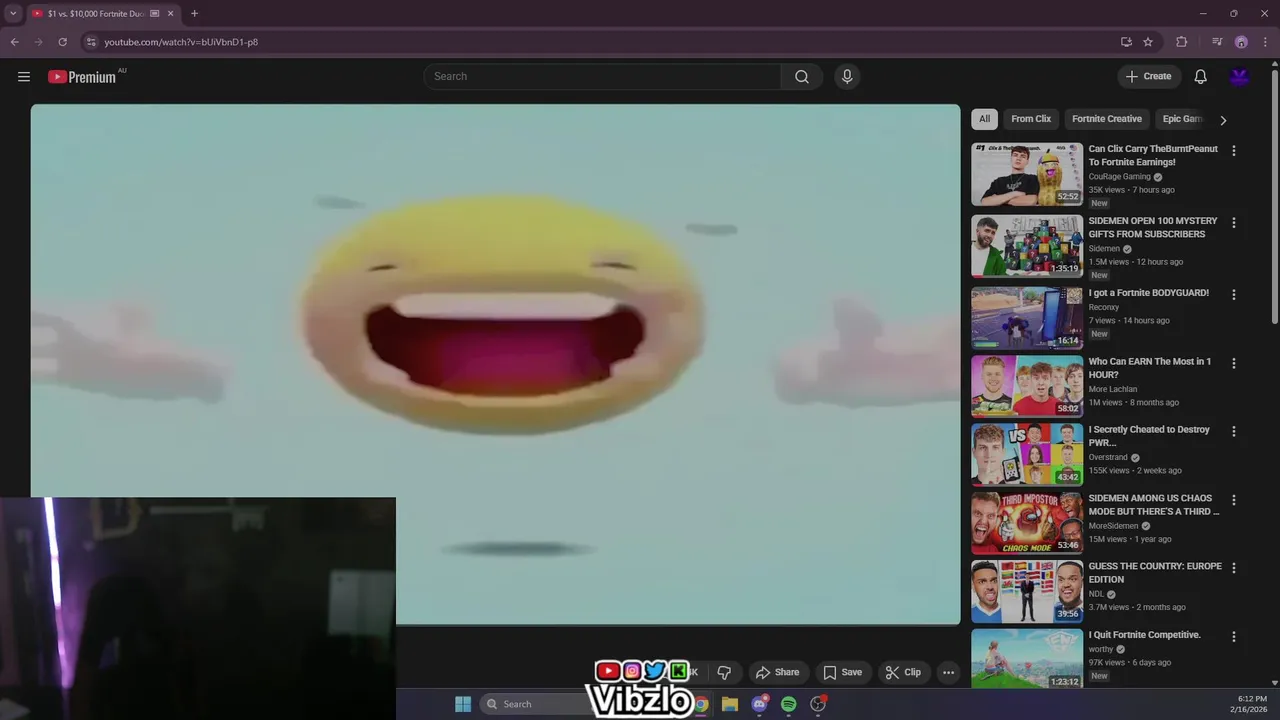The height and width of the screenshot is (720, 1280).
Task: Open the browser Extensions puzzle icon
Action: point(1181,42)
